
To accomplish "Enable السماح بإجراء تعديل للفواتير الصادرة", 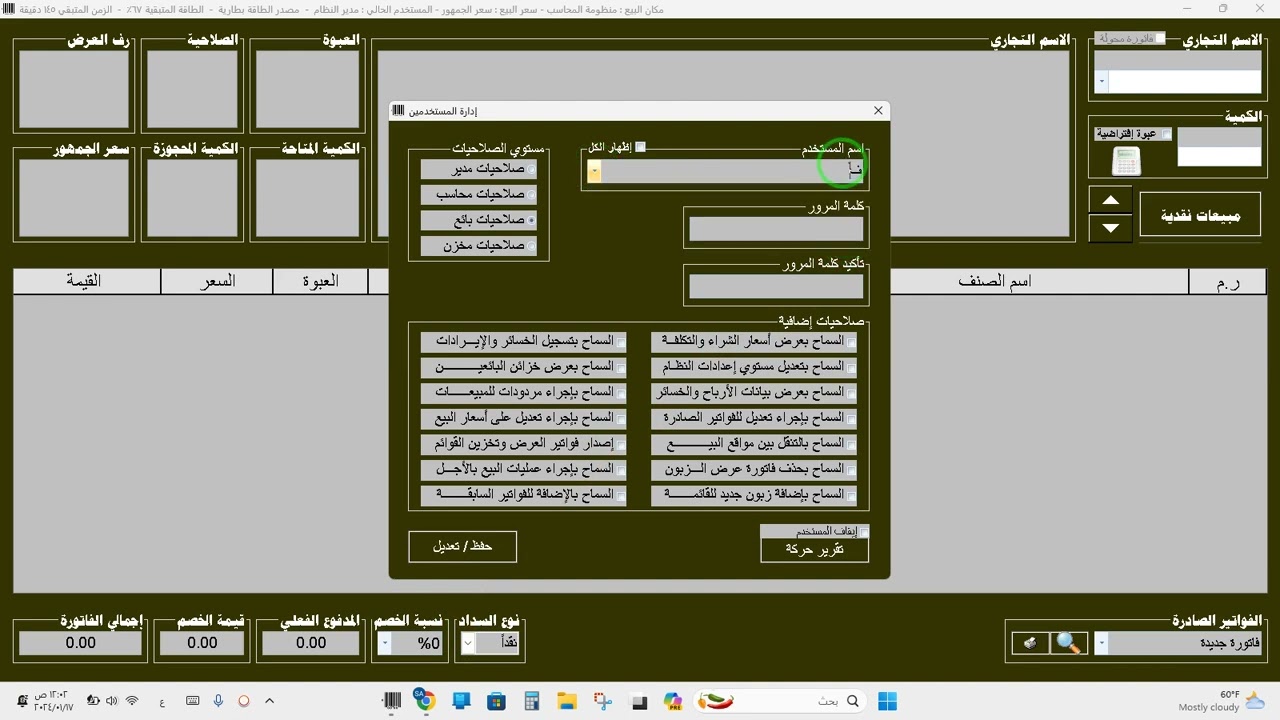I will coord(754,418).
